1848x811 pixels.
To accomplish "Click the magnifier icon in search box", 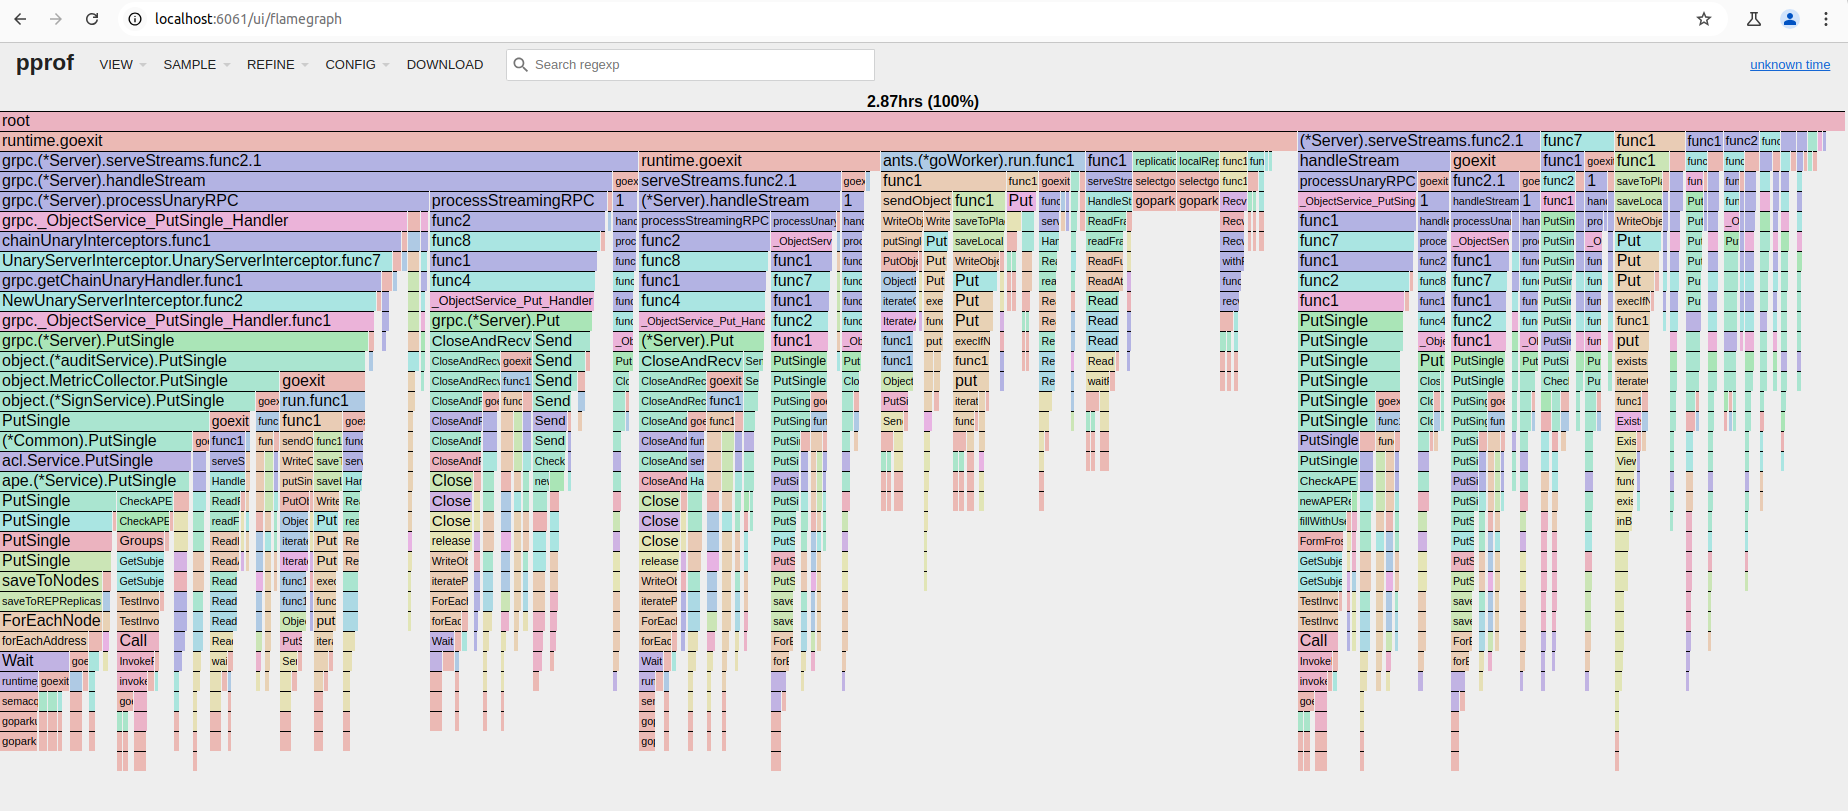I will [520, 65].
